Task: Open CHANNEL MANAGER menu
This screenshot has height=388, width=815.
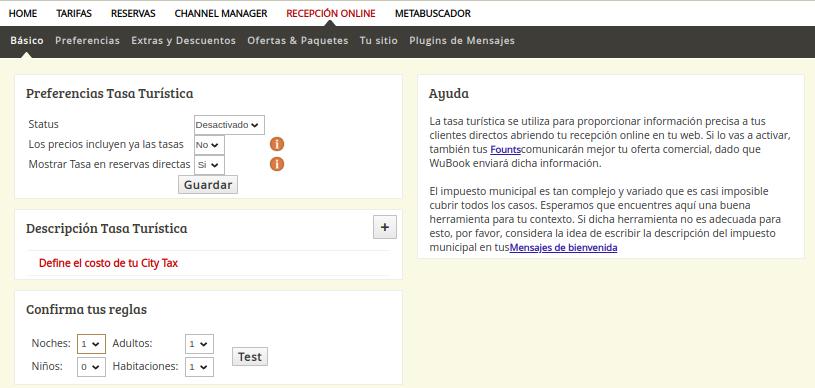Action: click(221, 14)
